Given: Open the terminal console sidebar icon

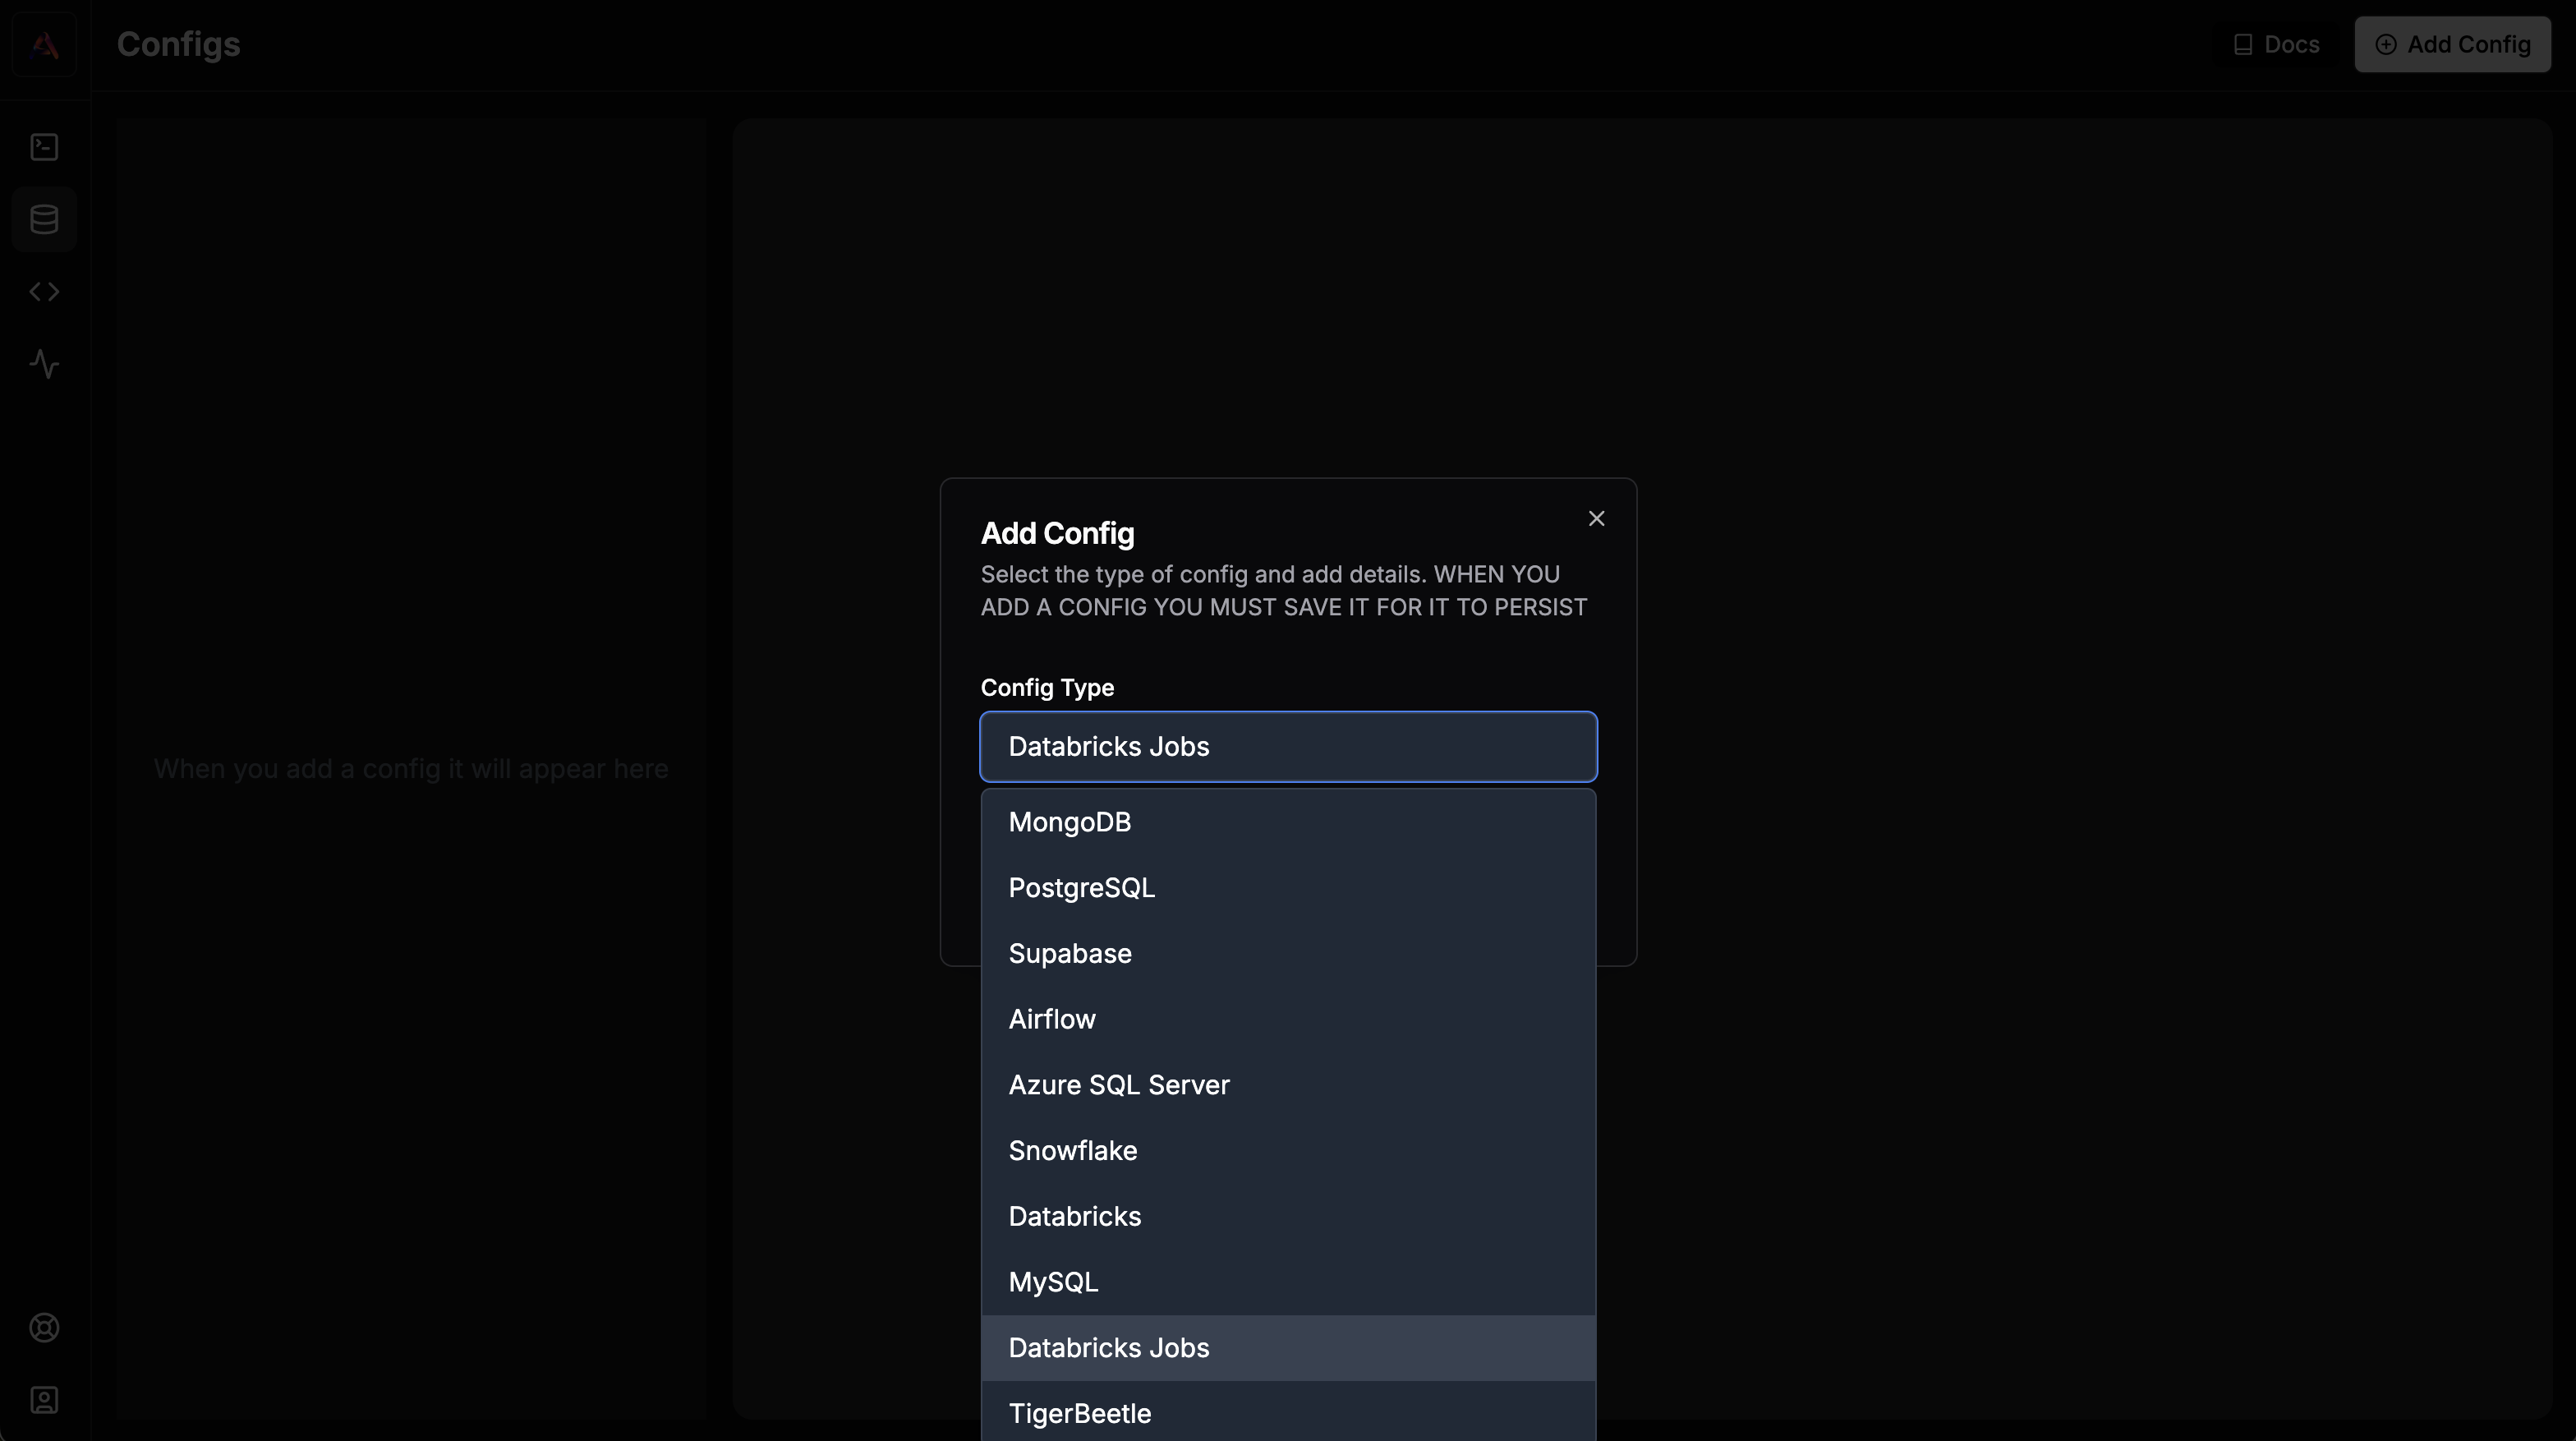Looking at the screenshot, I should [44, 147].
